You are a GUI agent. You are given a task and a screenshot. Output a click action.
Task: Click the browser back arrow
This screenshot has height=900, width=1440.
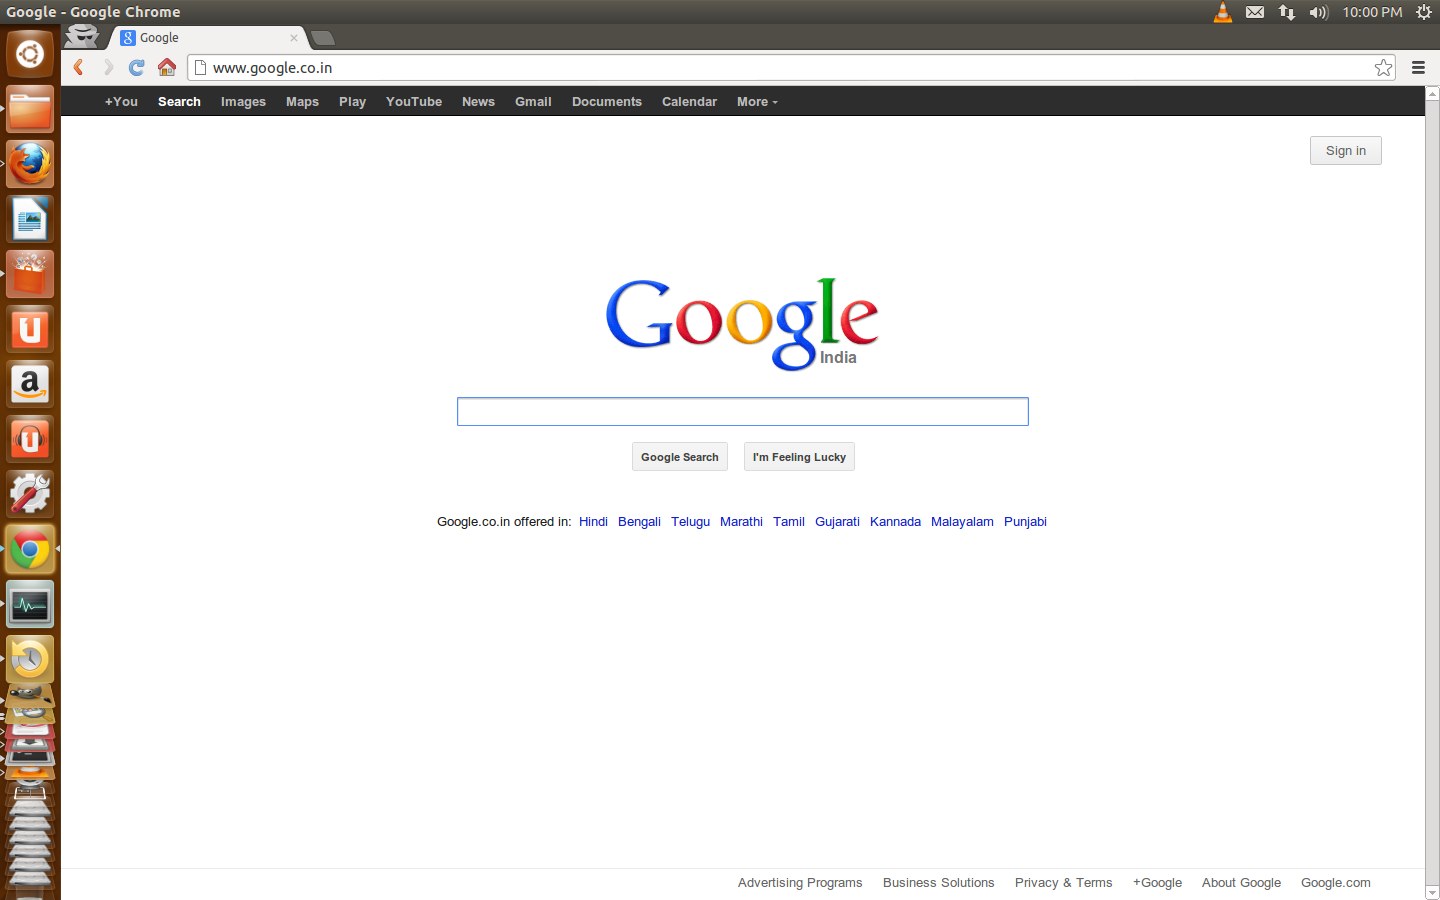(78, 68)
